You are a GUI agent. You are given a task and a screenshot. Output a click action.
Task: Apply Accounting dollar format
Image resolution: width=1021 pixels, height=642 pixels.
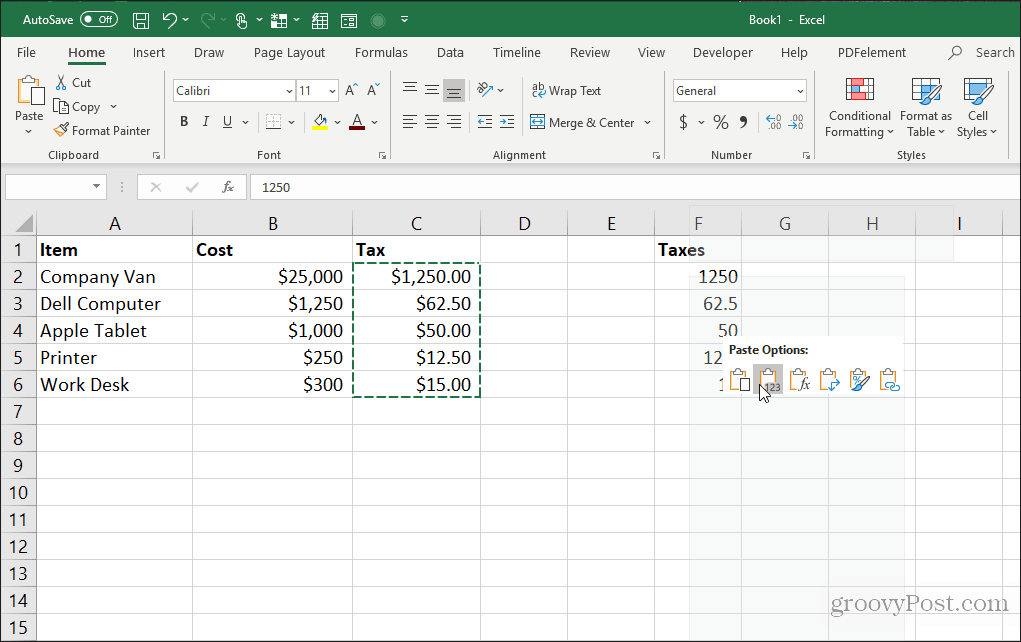[x=683, y=122]
